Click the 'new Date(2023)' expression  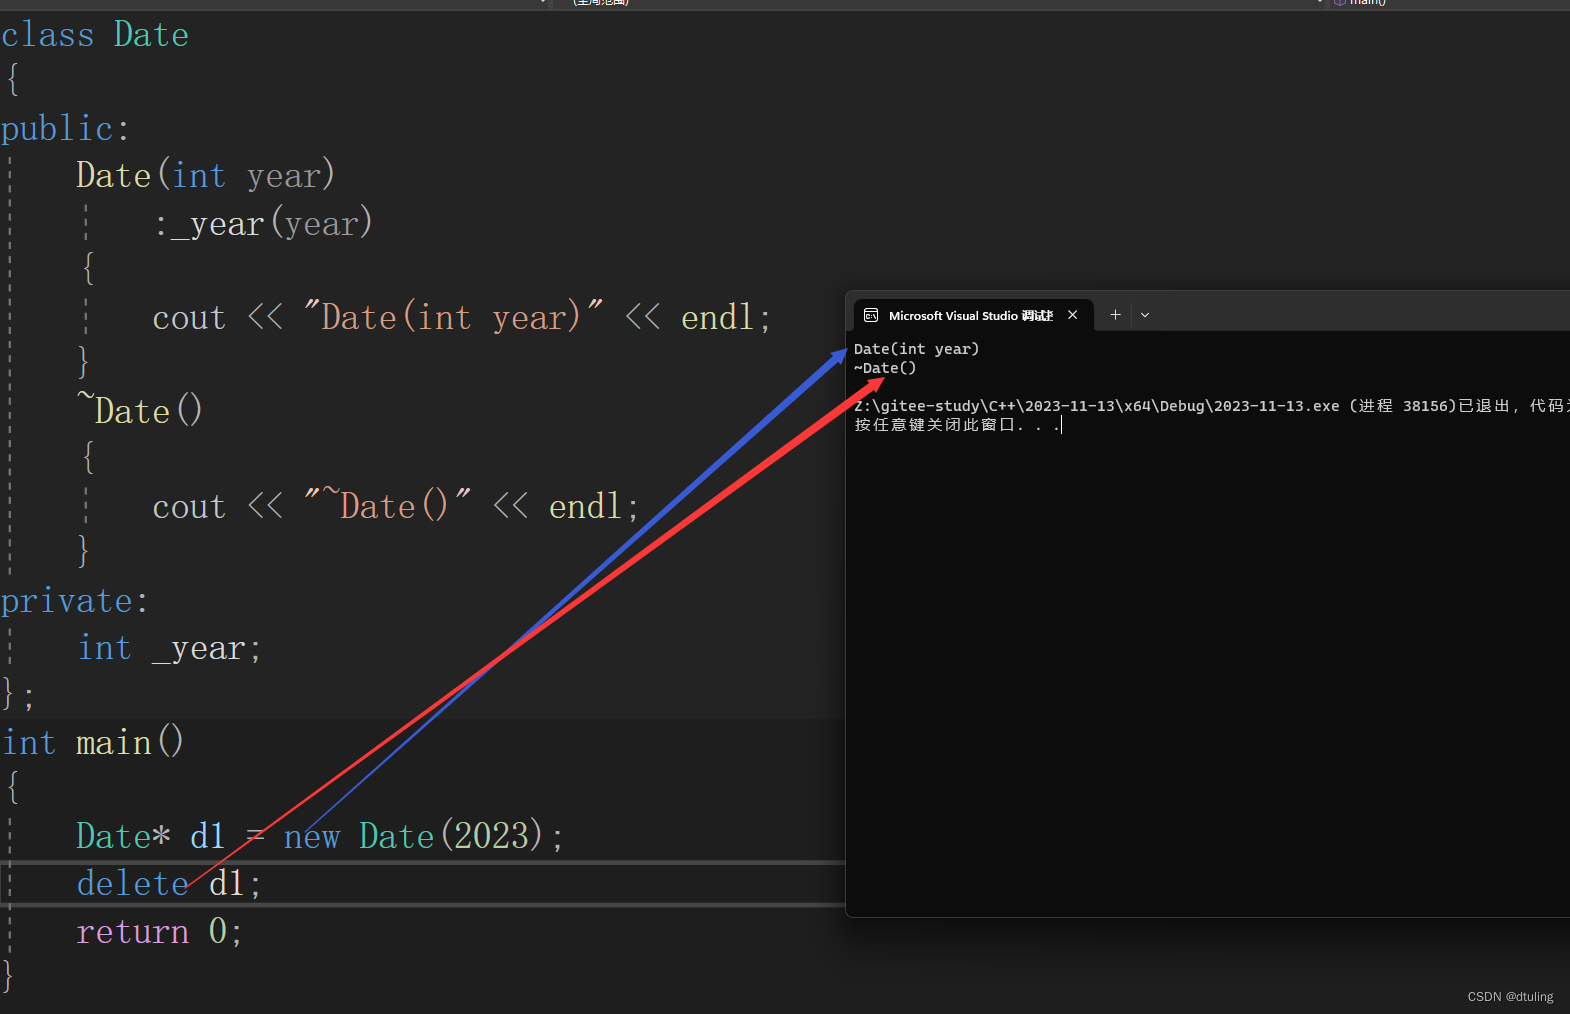pos(413,836)
